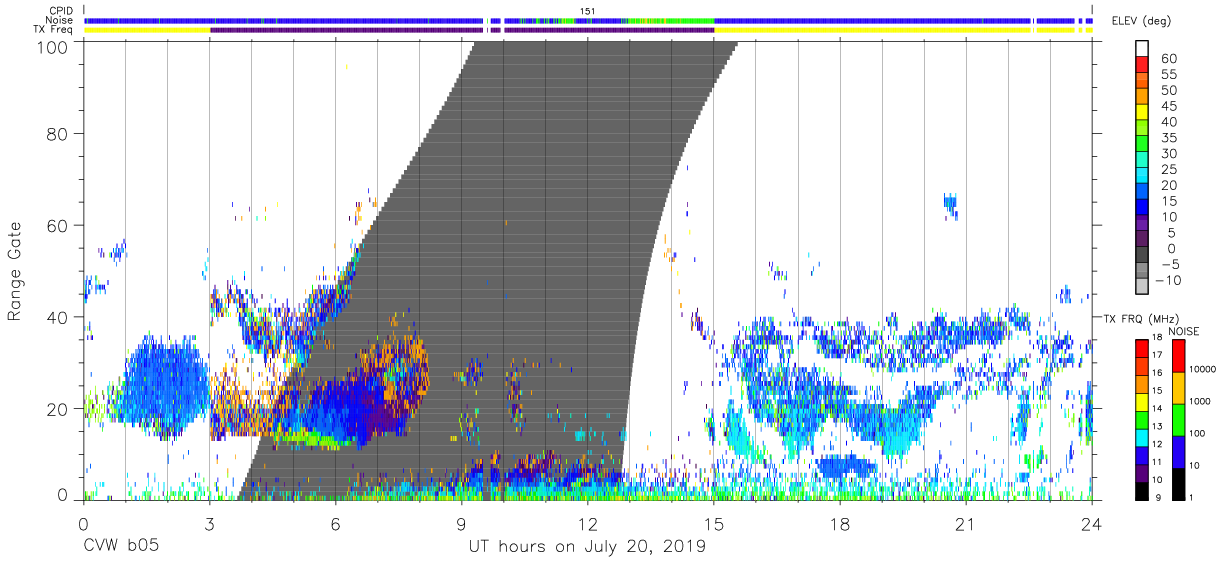Click the purple segment of the TX Freq strip
The image size is (1228, 567).
(x=461, y=30)
